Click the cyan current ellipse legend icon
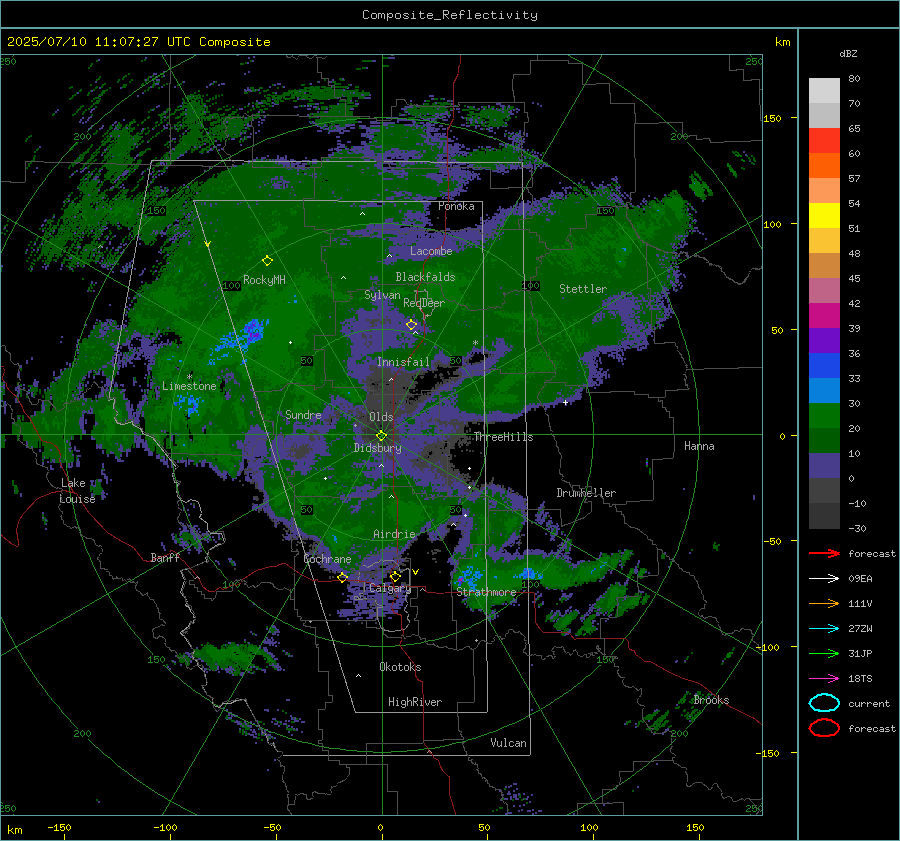 [824, 703]
